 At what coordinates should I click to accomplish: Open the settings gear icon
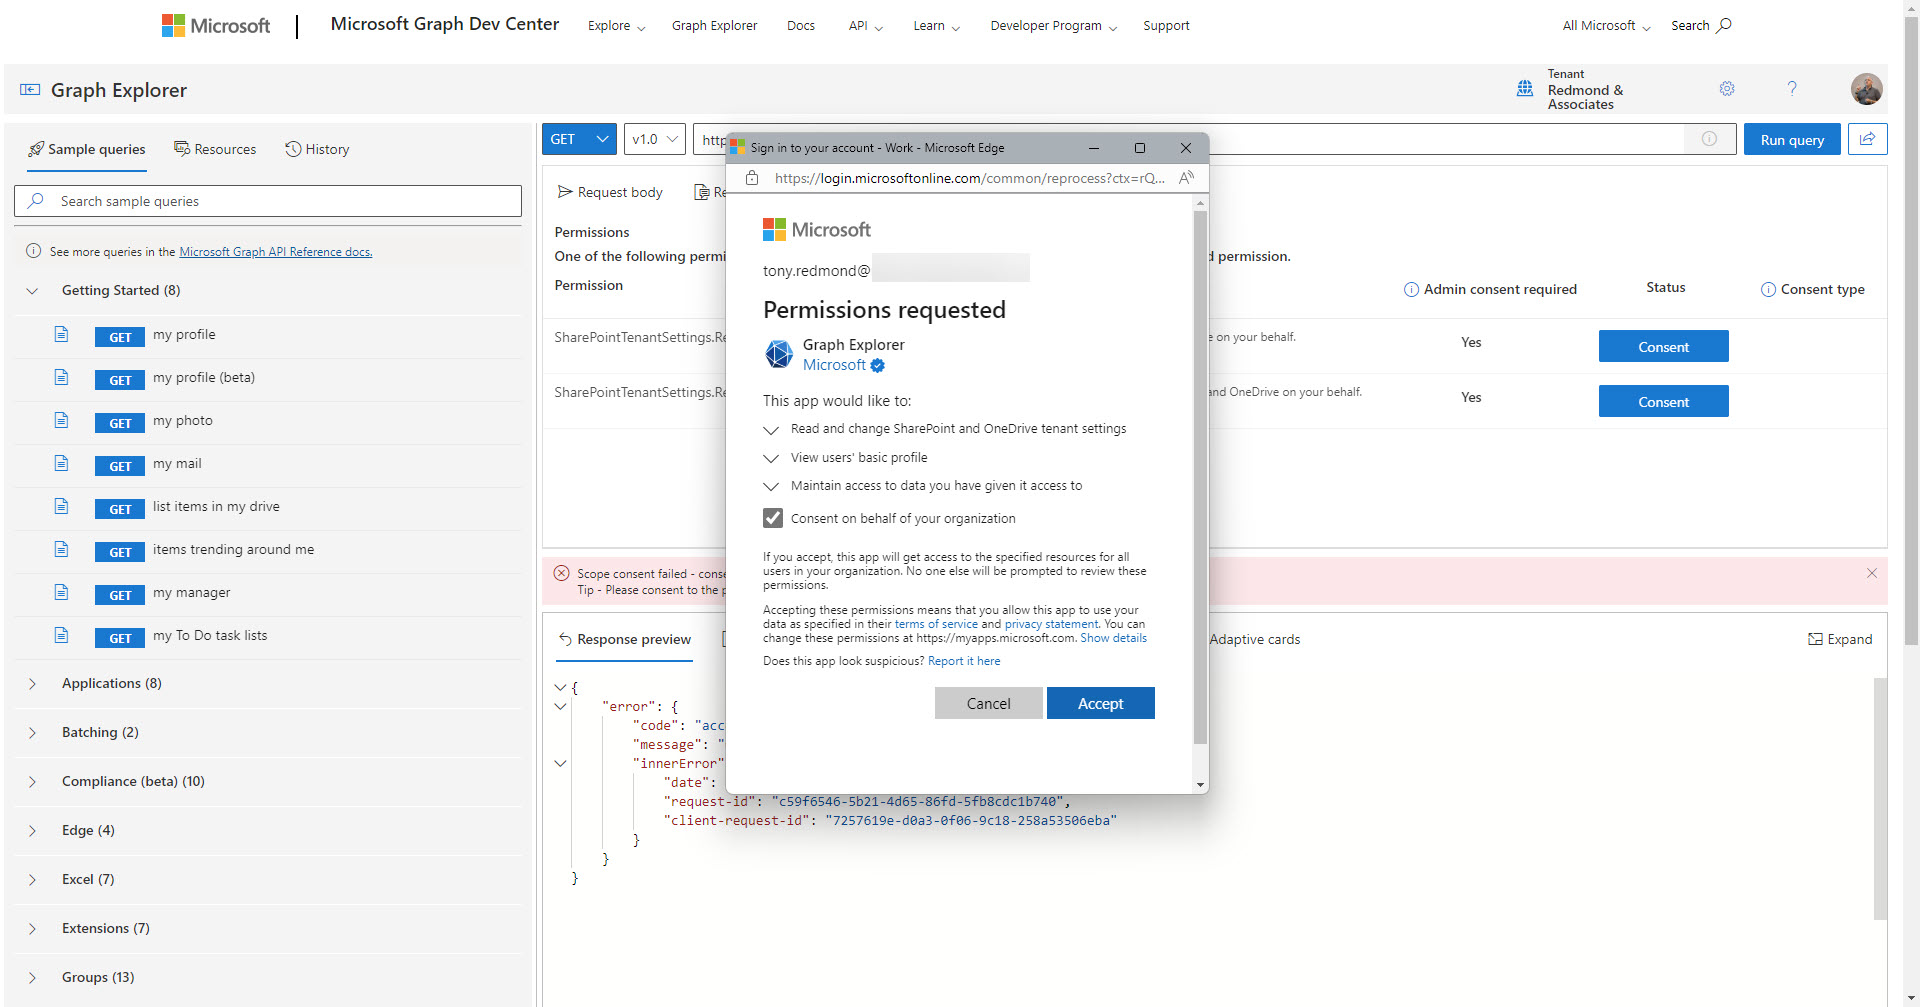[x=1727, y=89]
